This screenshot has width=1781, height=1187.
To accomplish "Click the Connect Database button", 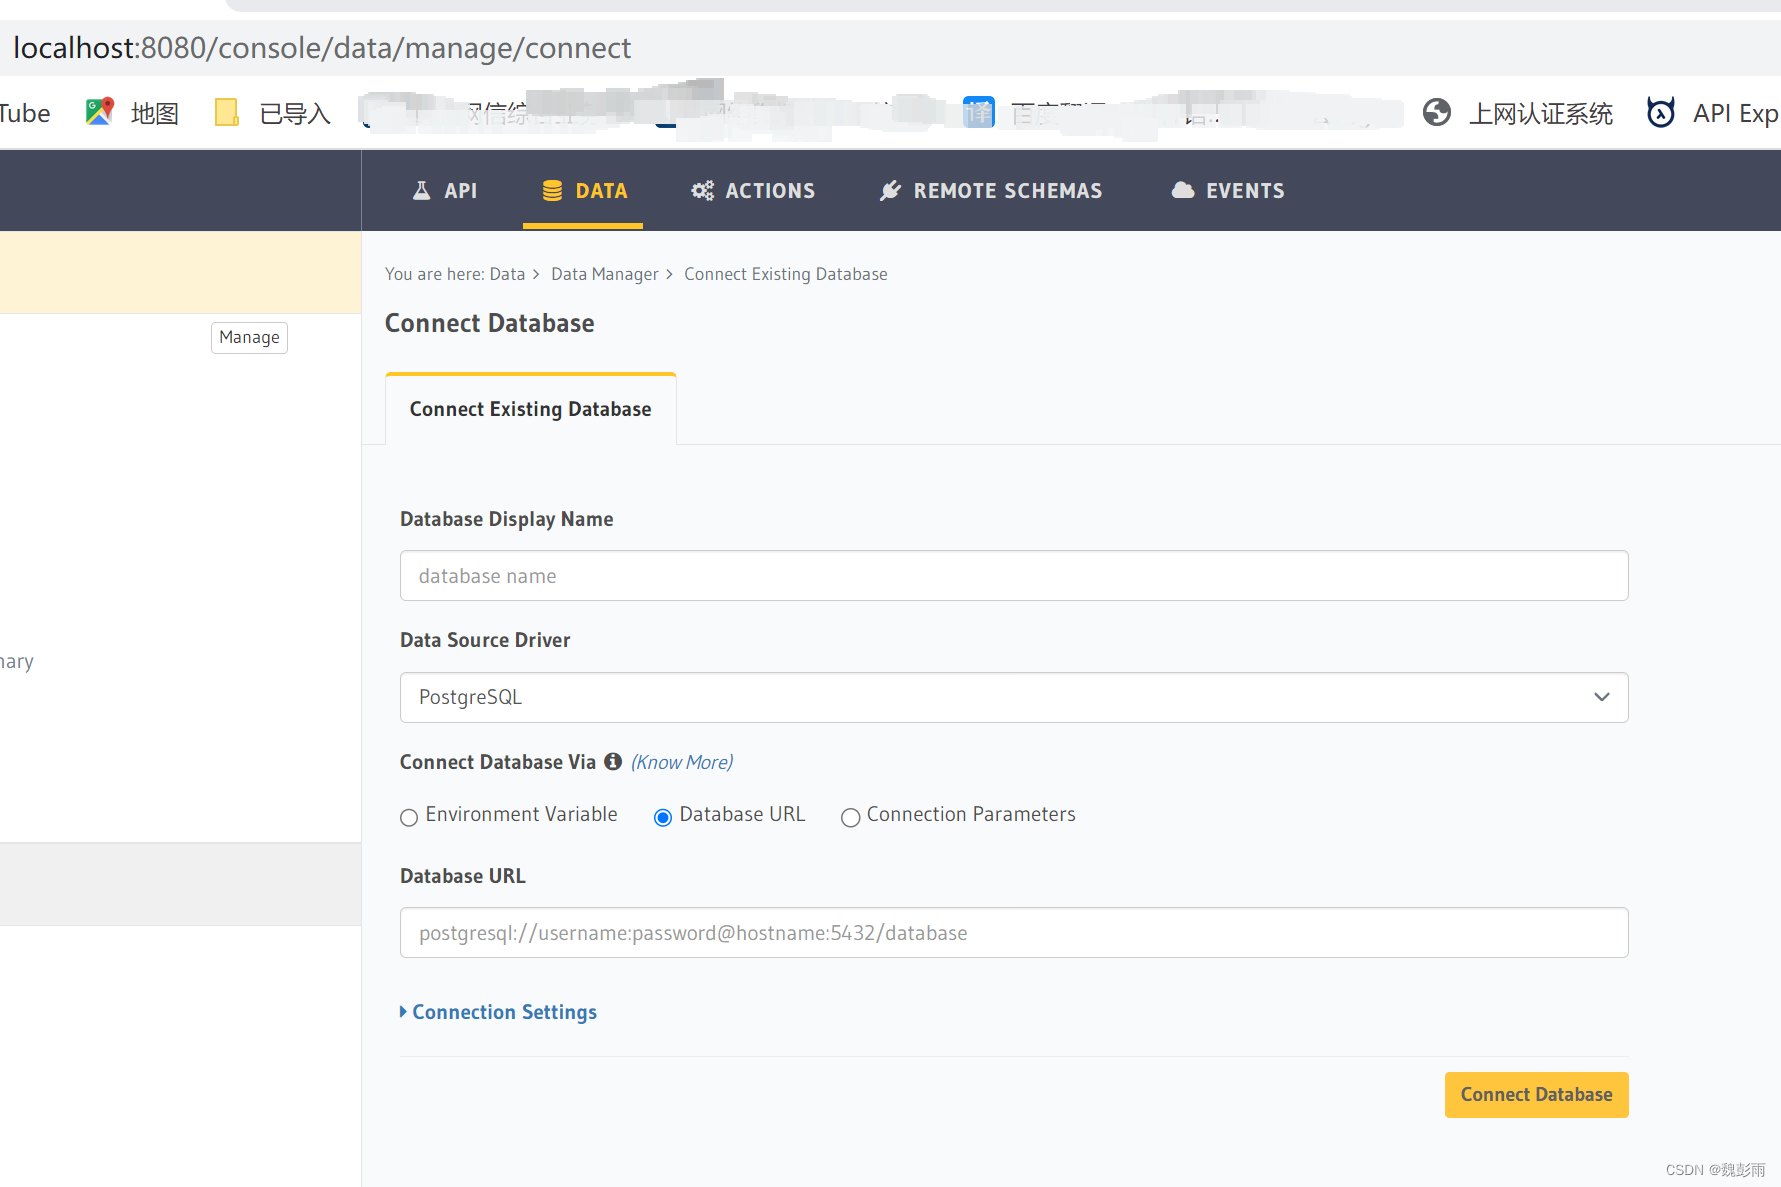I will point(1537,1094).
